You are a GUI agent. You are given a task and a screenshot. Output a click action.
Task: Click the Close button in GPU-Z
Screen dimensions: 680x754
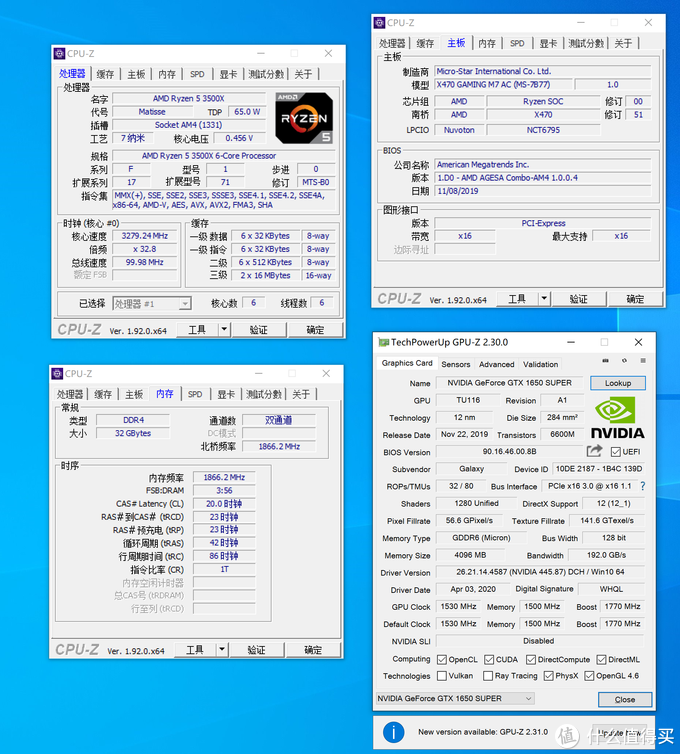(625, 699)
